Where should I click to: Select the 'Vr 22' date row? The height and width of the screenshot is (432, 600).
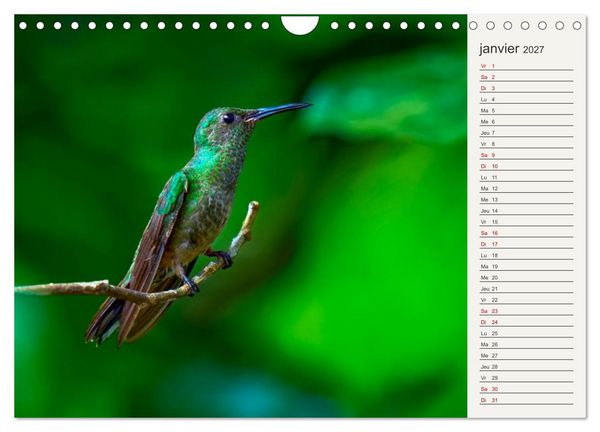pos(527,300)
